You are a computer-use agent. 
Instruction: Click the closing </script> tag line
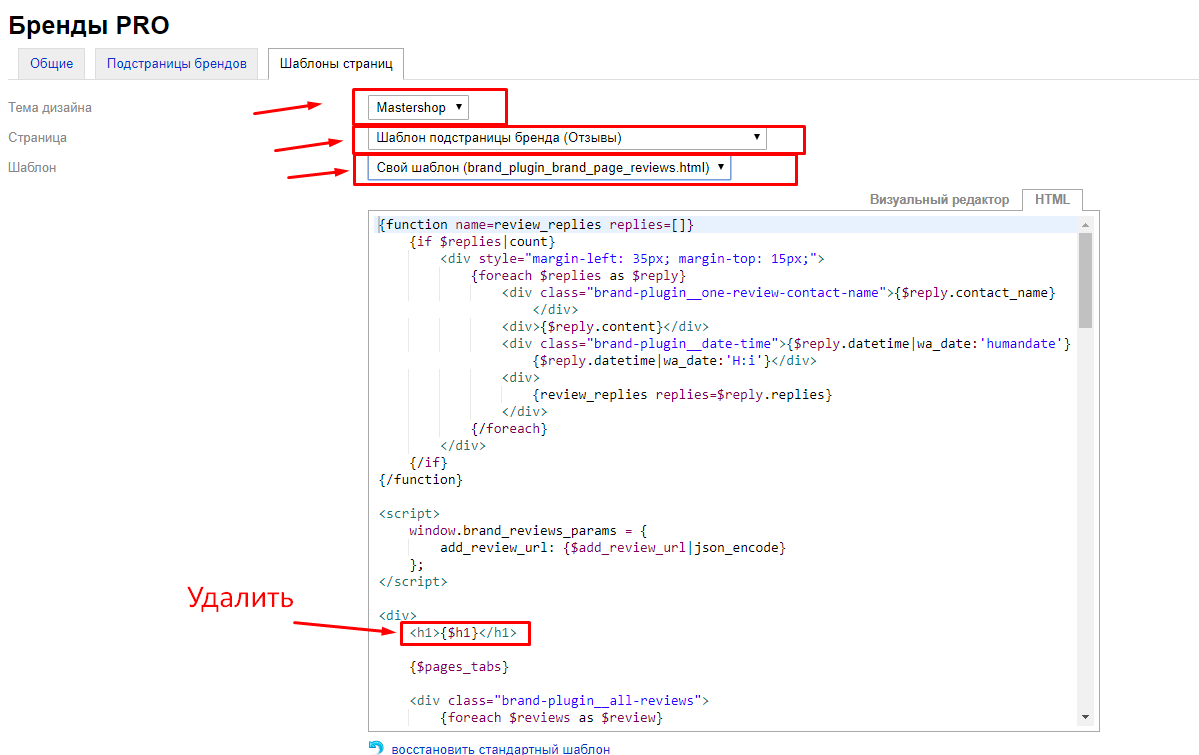[x=413, y=581]
